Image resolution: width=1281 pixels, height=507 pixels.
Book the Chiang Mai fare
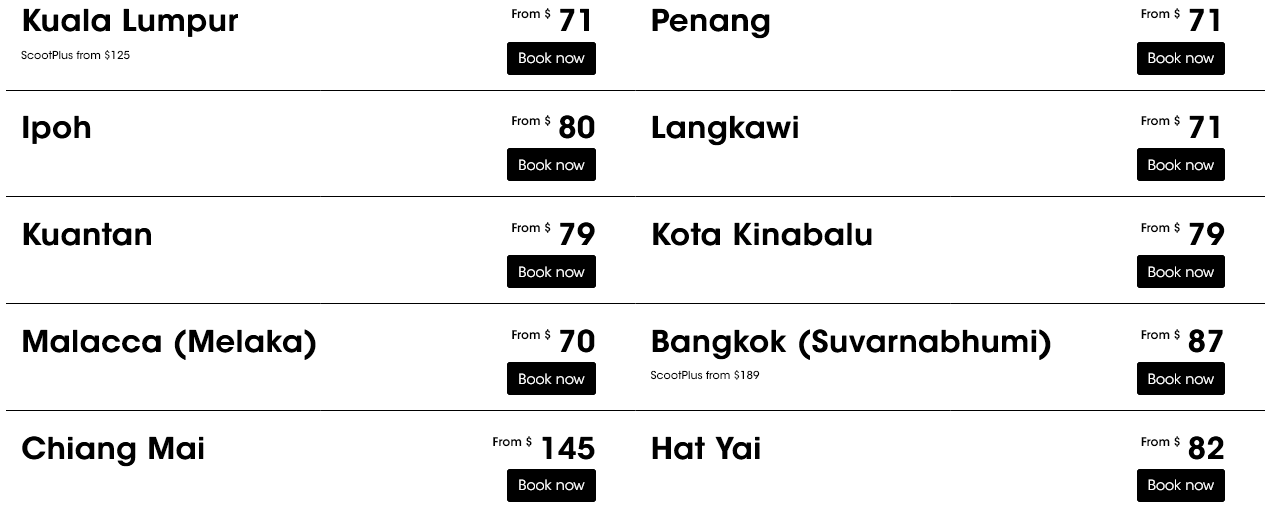551,486
